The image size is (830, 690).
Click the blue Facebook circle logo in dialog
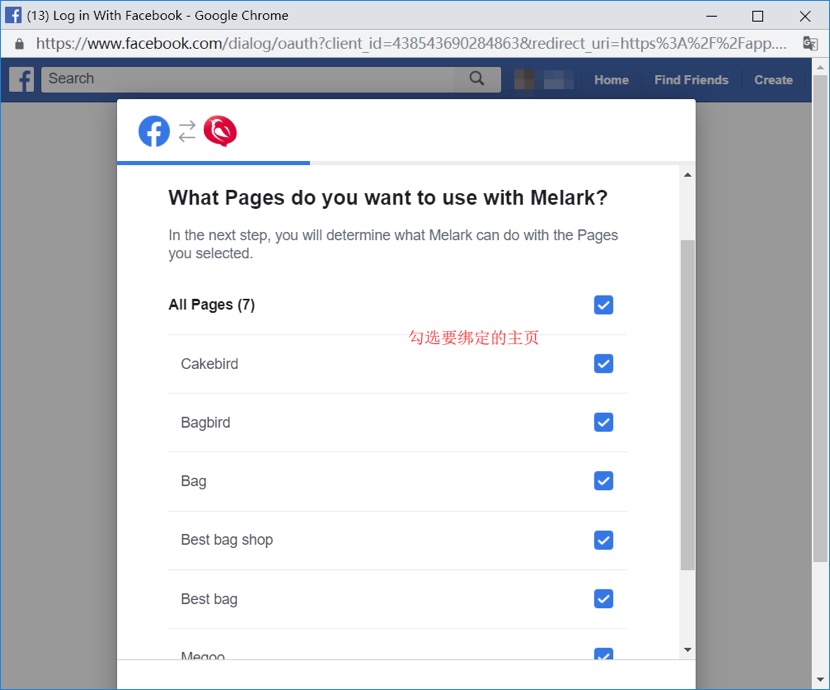[154, 131]
